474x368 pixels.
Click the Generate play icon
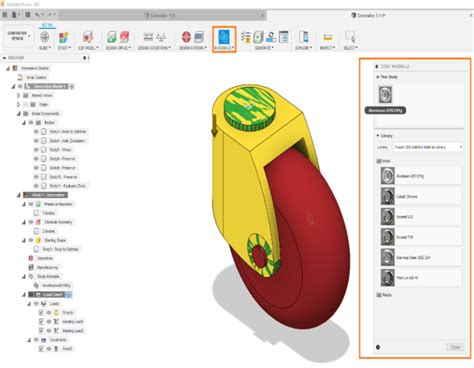tap(258, 37)
